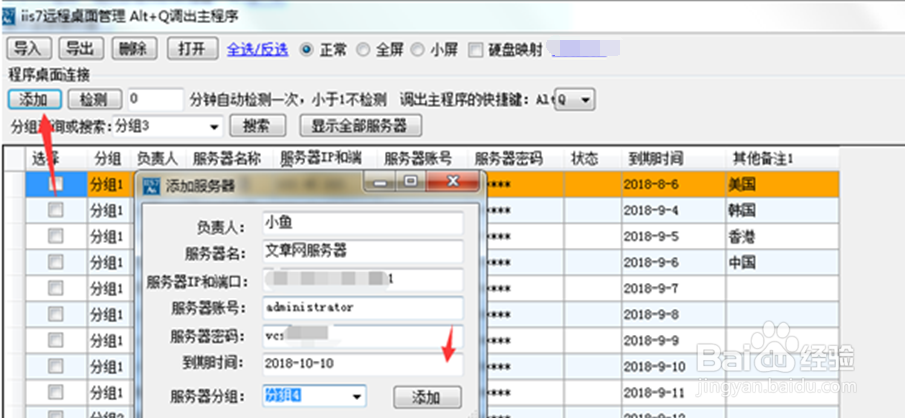This screenshot has height=418, width=907.
Task: Click the 打开 button
Action: [193, 49]
